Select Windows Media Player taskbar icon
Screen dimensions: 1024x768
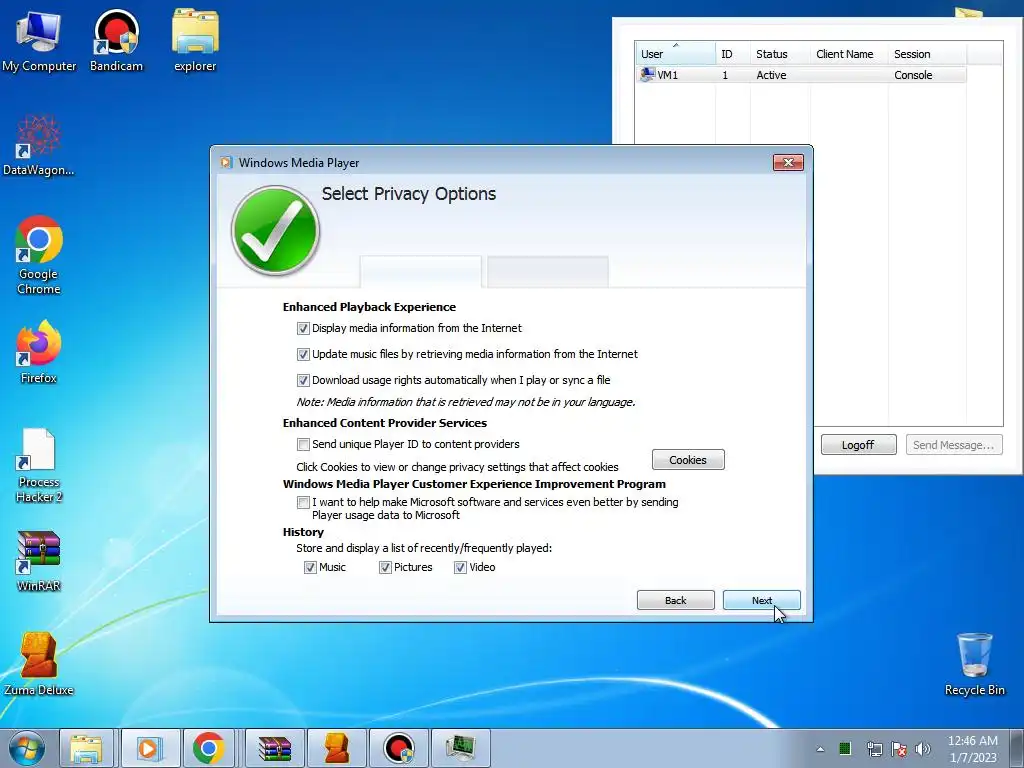click(150, 748)
